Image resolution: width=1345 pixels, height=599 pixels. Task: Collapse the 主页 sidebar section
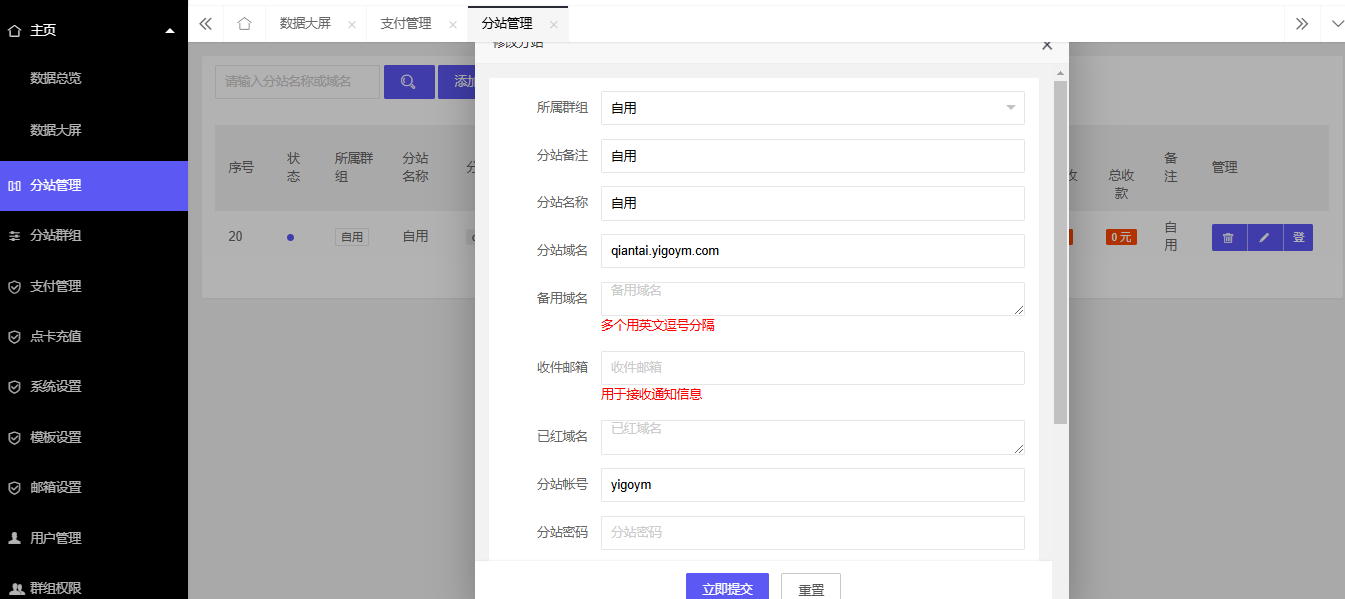170,30
